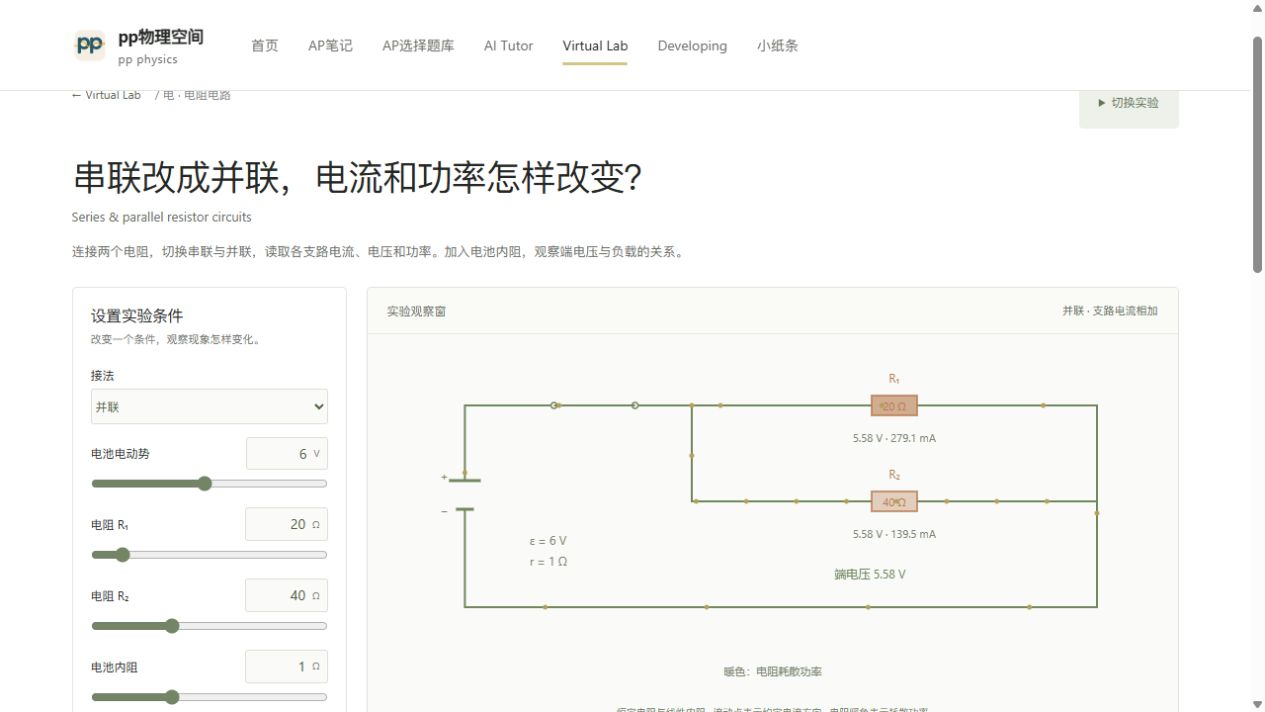Image resolution: width=1265 pixels, height=712 pixels.
Task: Click the 端电压 5.58 V reading
Action: (x=870, y=575)
